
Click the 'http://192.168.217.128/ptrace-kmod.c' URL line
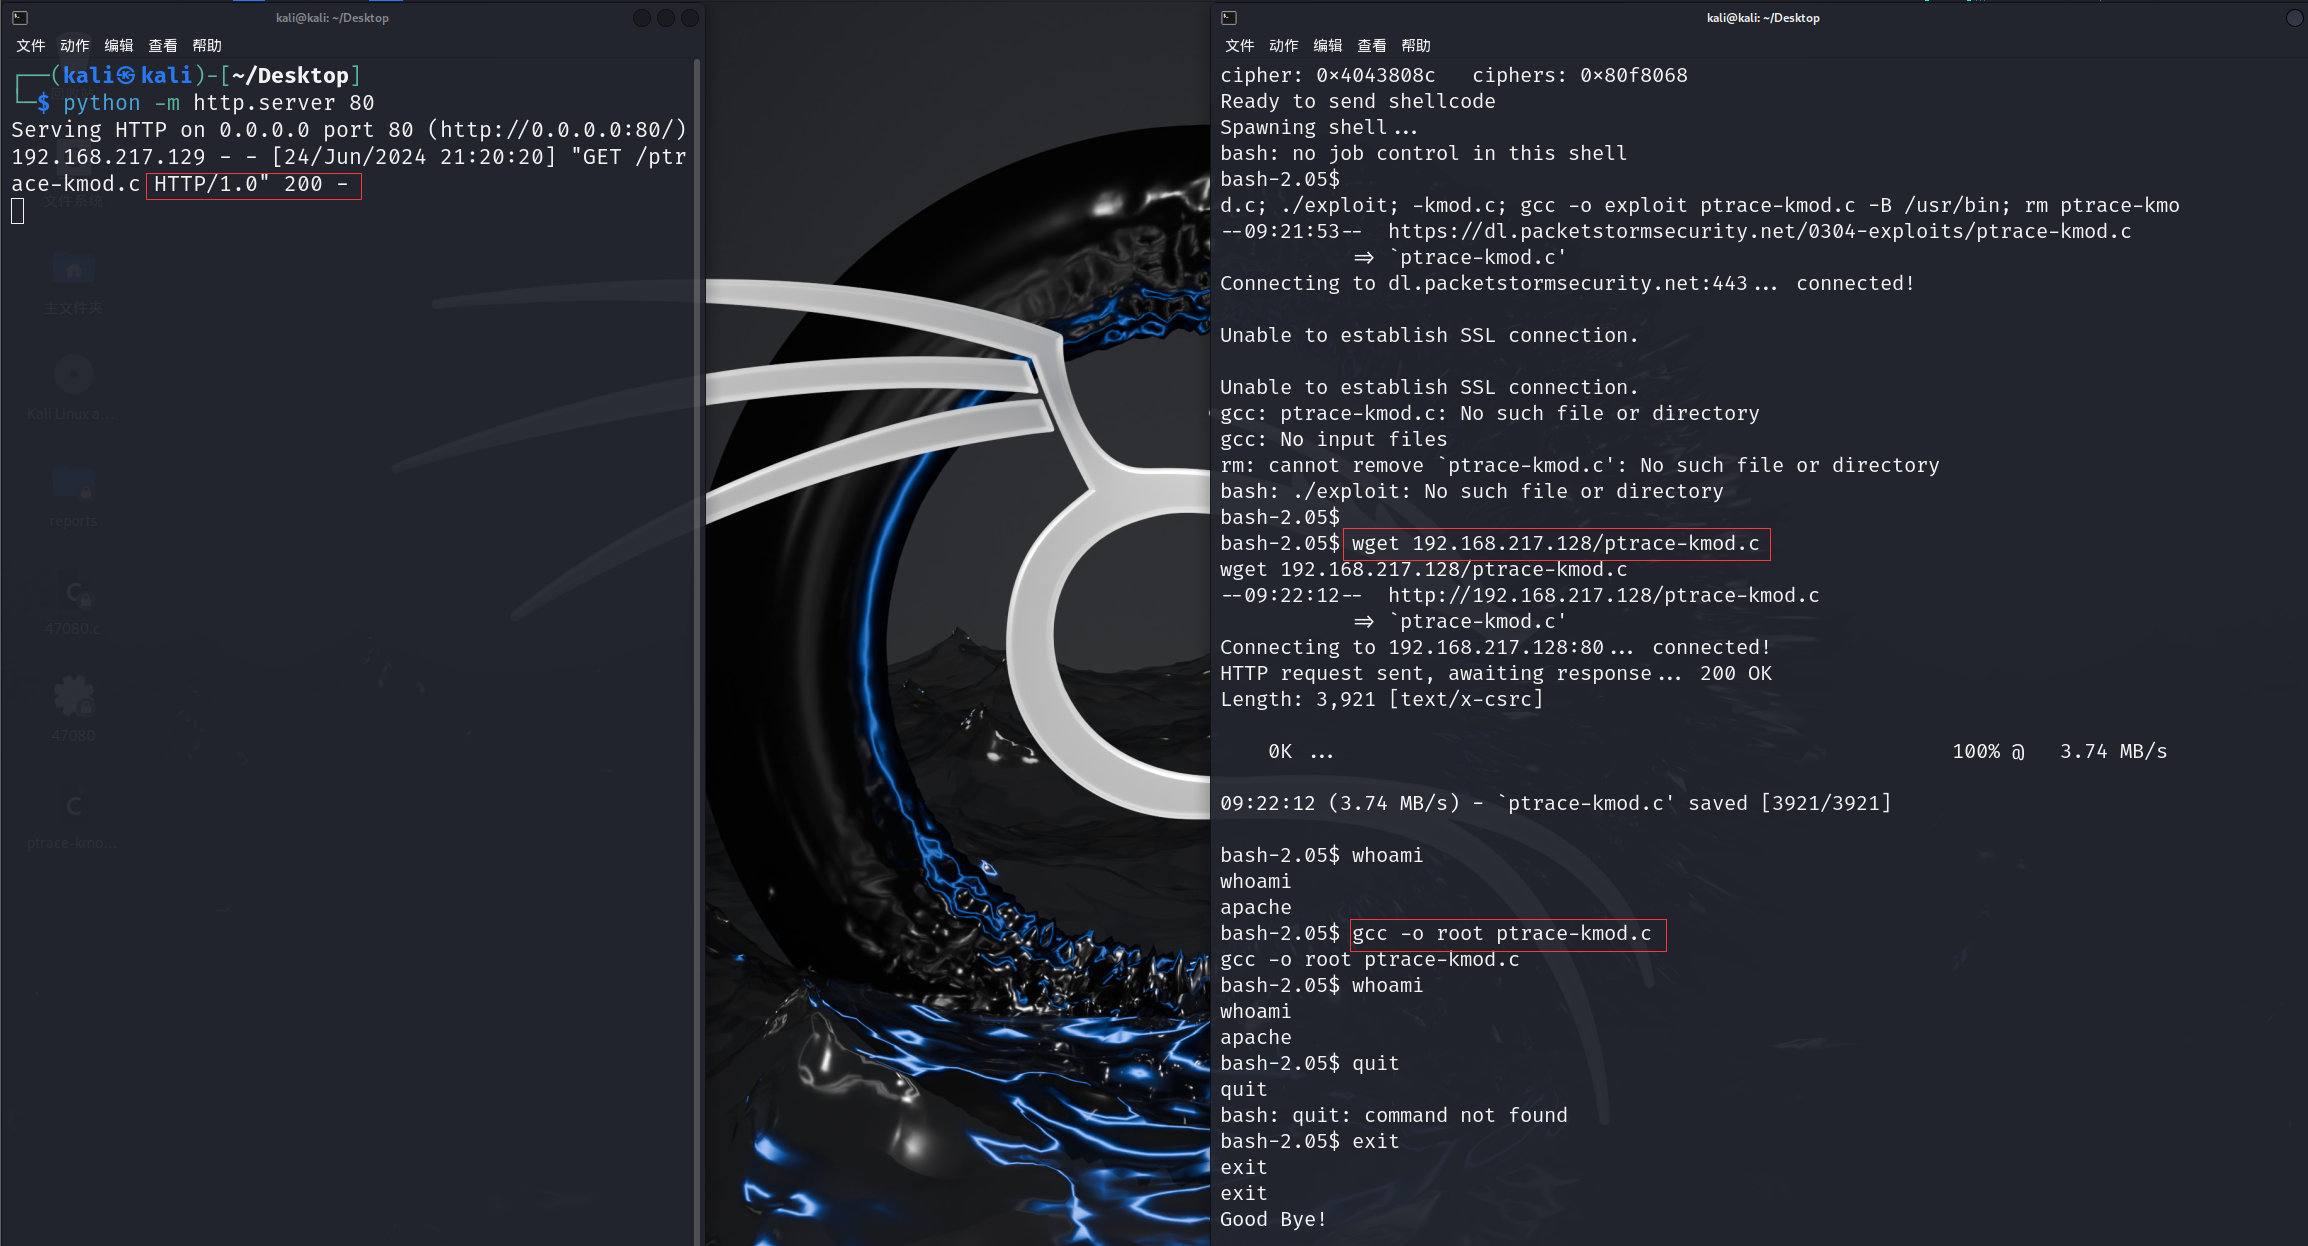coord(1520,595)
